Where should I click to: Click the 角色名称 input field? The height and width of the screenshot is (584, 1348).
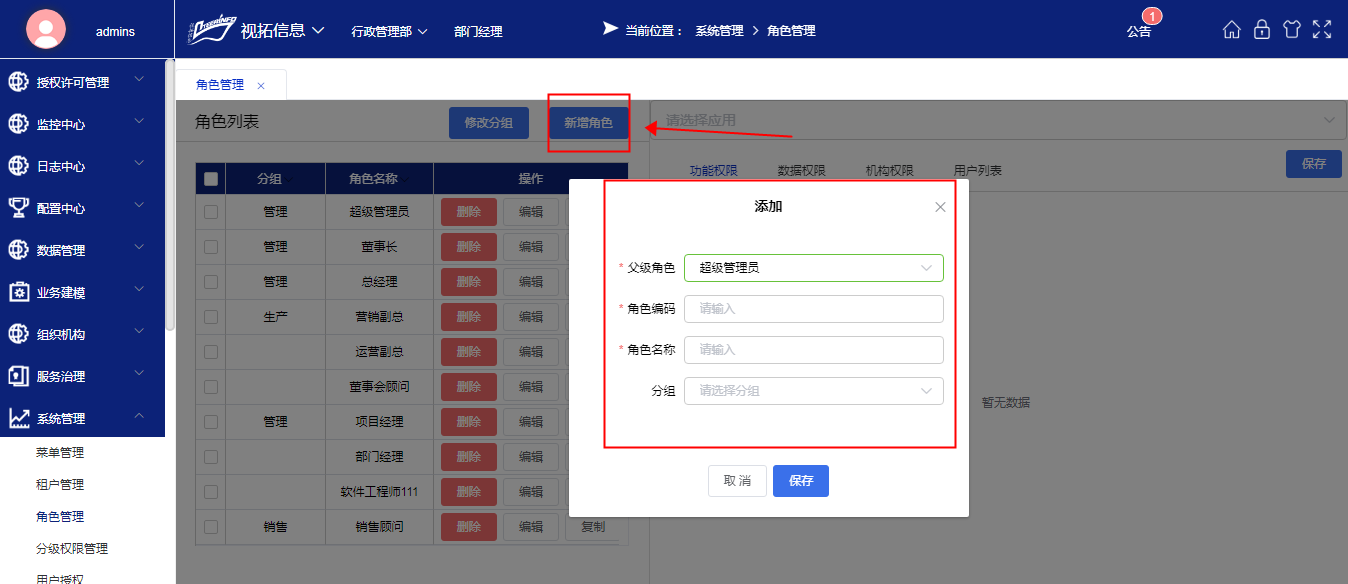pyautogui.click(x=814, y=350)
